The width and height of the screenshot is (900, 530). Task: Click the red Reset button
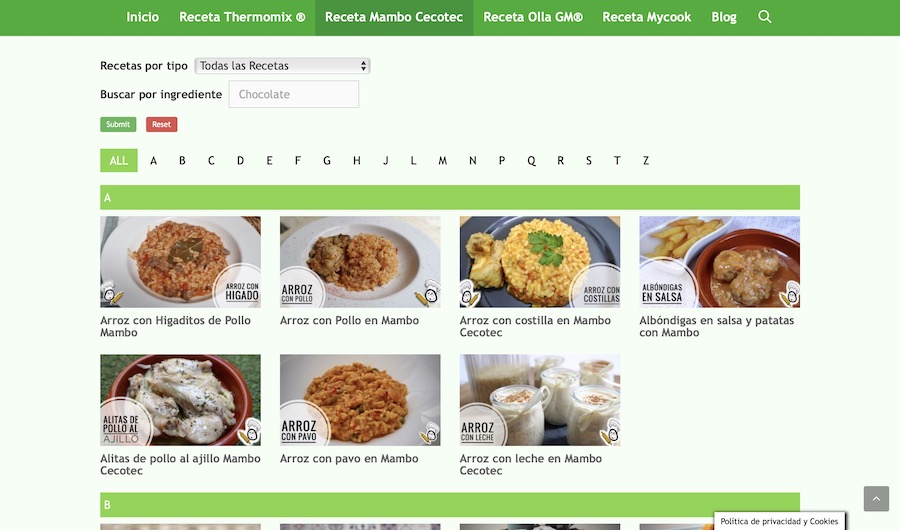(x=161, y=125)
